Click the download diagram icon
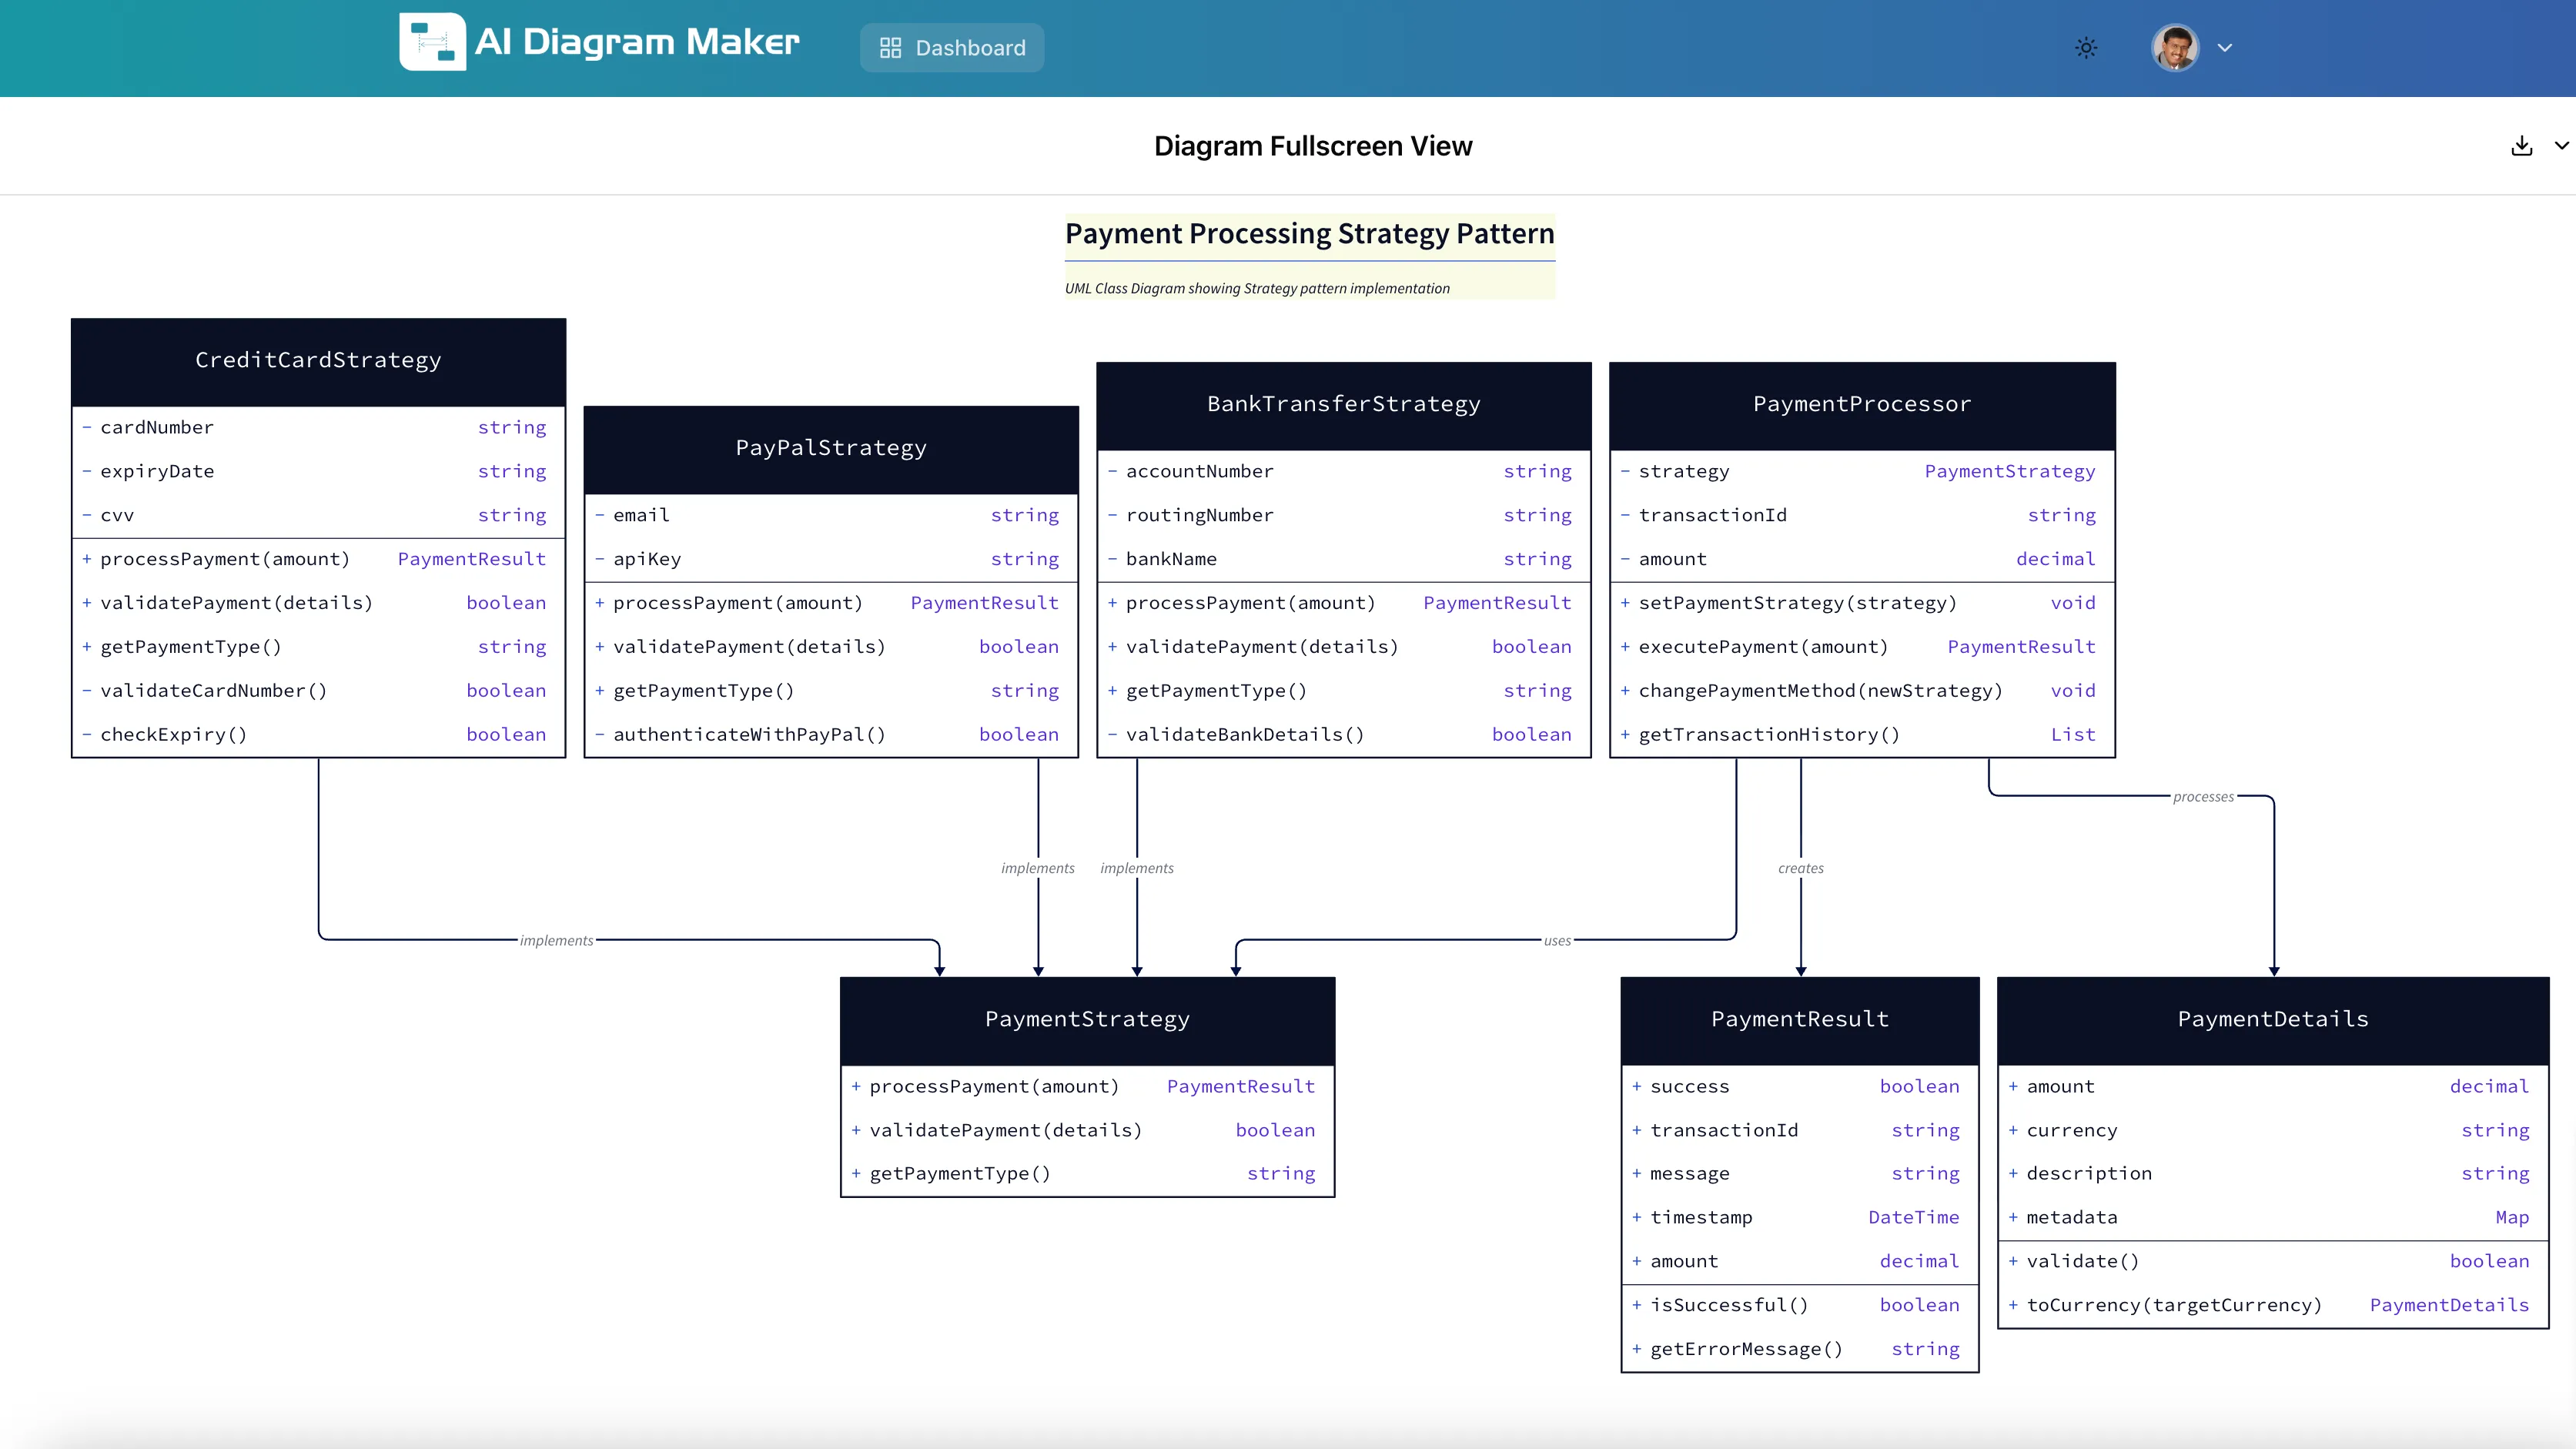Screen dimensions: 2576x1449 pos(2522,146)
